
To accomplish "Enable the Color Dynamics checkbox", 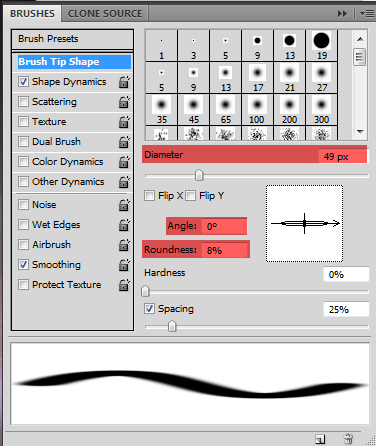I will pyautogui.click(x=23, y=162).
